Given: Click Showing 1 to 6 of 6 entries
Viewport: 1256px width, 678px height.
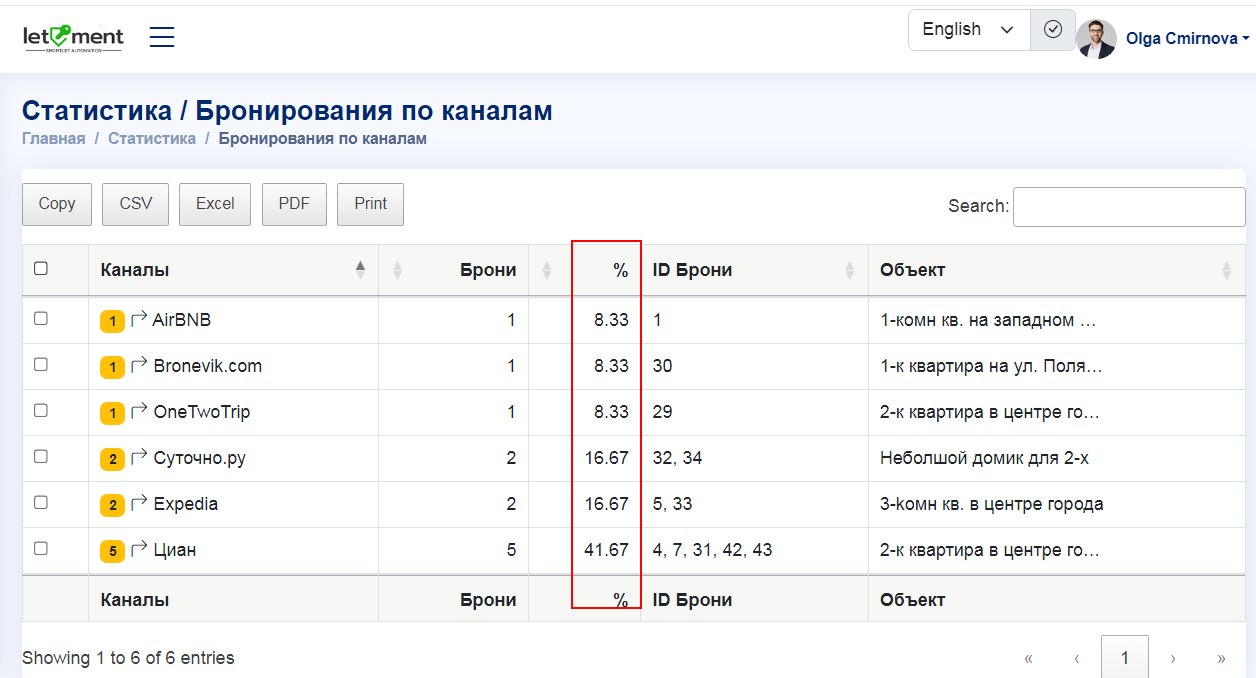Looking at the screenshot, I should click(x=128, y=658).
